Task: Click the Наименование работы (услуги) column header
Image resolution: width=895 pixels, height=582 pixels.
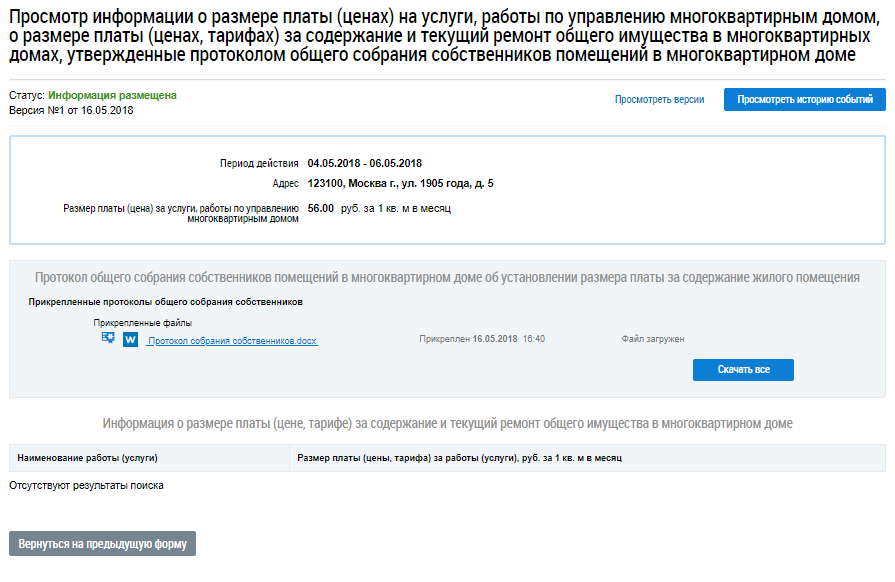Action: [88, 458]
